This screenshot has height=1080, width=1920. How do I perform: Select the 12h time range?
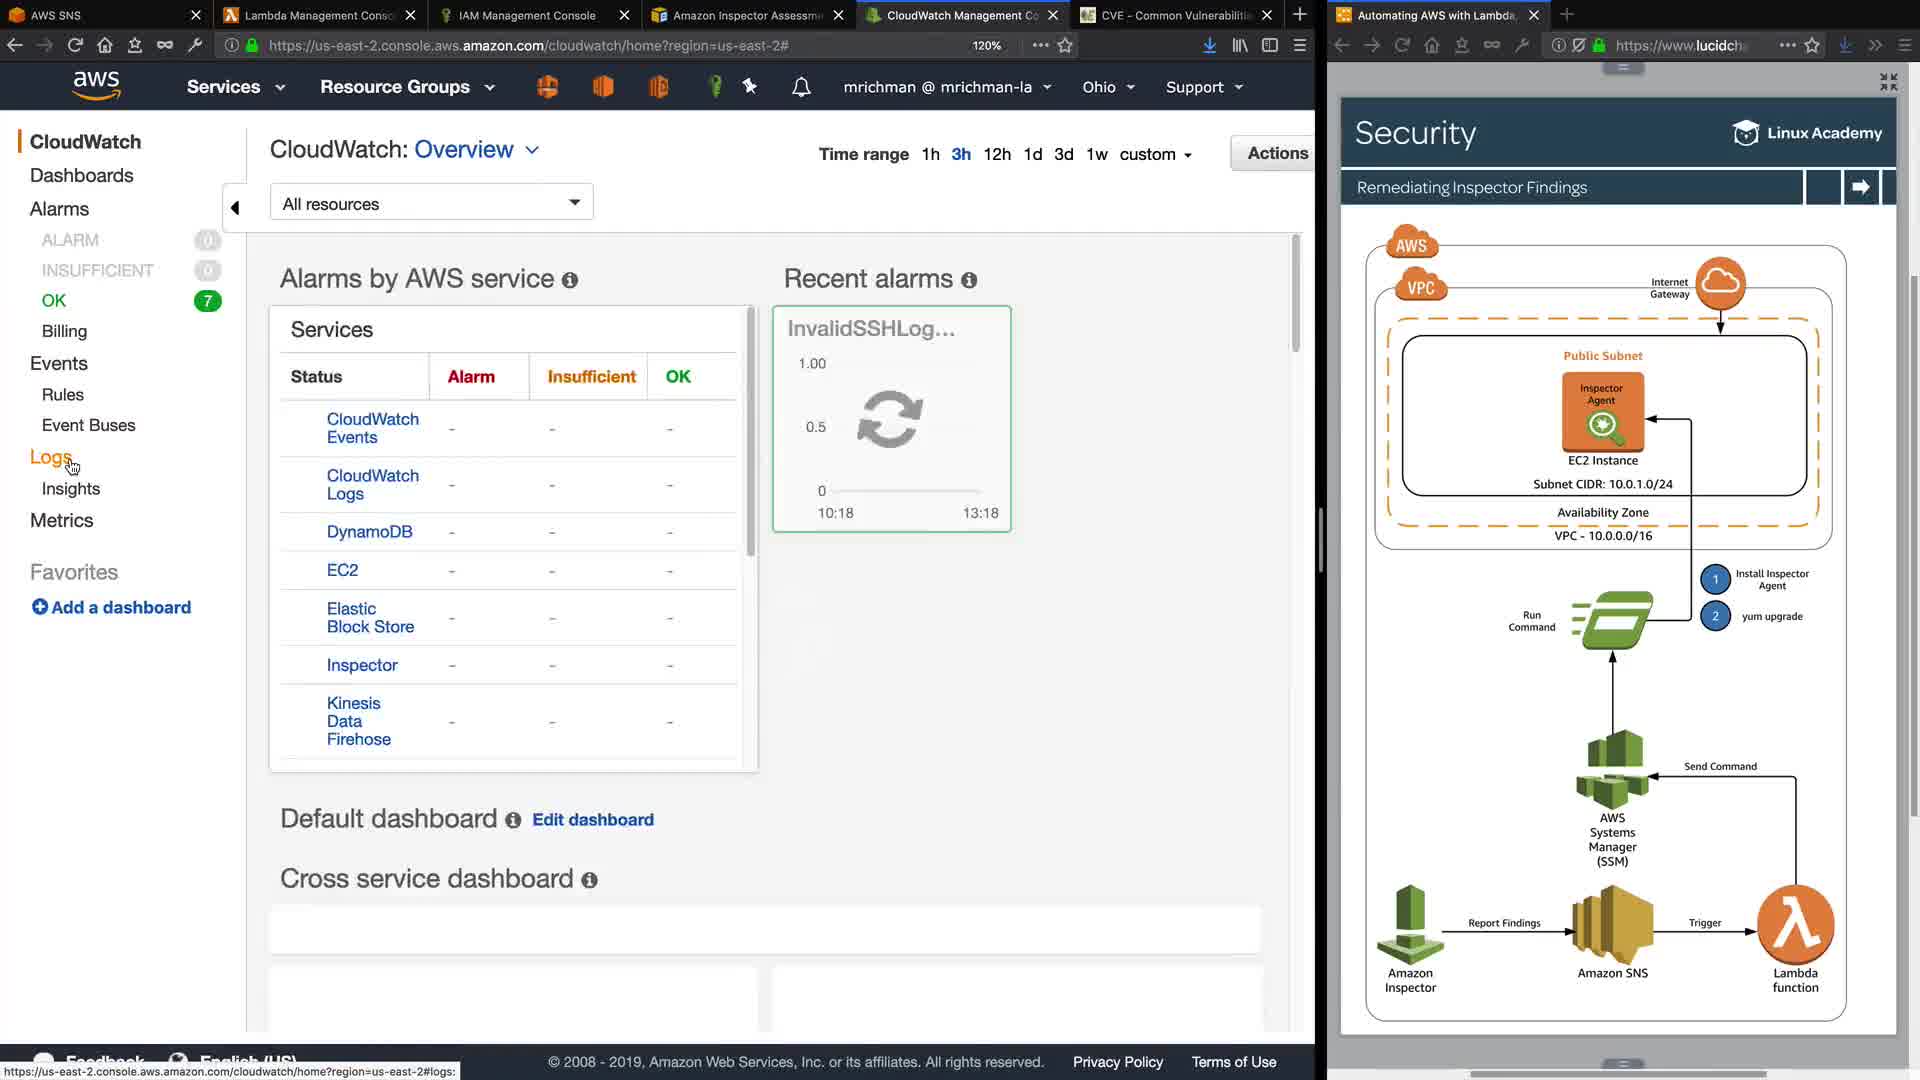click(x=996, y=154)
